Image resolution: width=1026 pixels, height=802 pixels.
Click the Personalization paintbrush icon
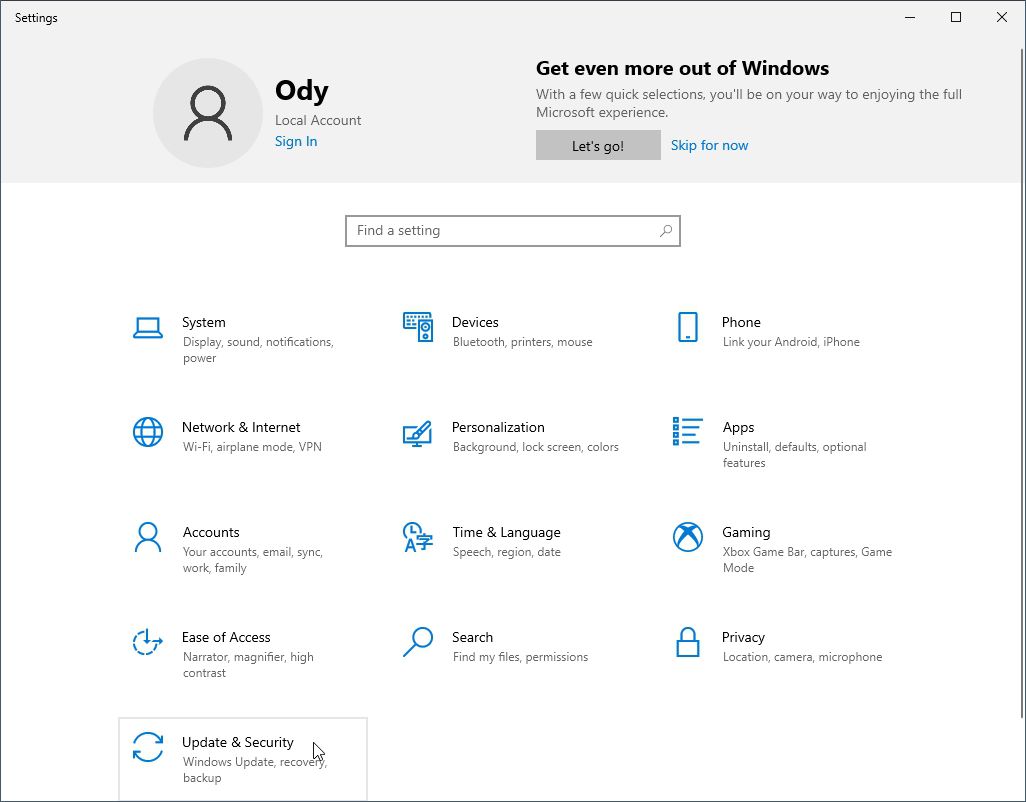click(417, 433)
